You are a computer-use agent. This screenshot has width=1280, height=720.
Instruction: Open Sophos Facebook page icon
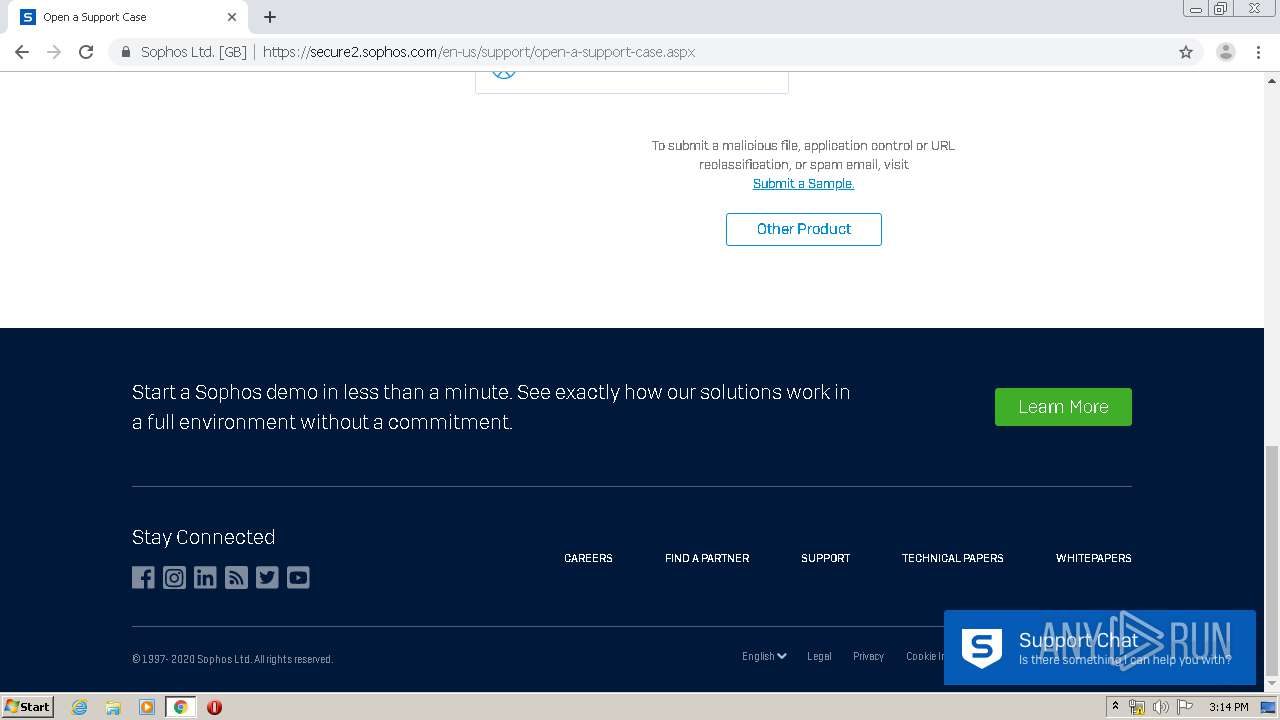pos(143,578)
